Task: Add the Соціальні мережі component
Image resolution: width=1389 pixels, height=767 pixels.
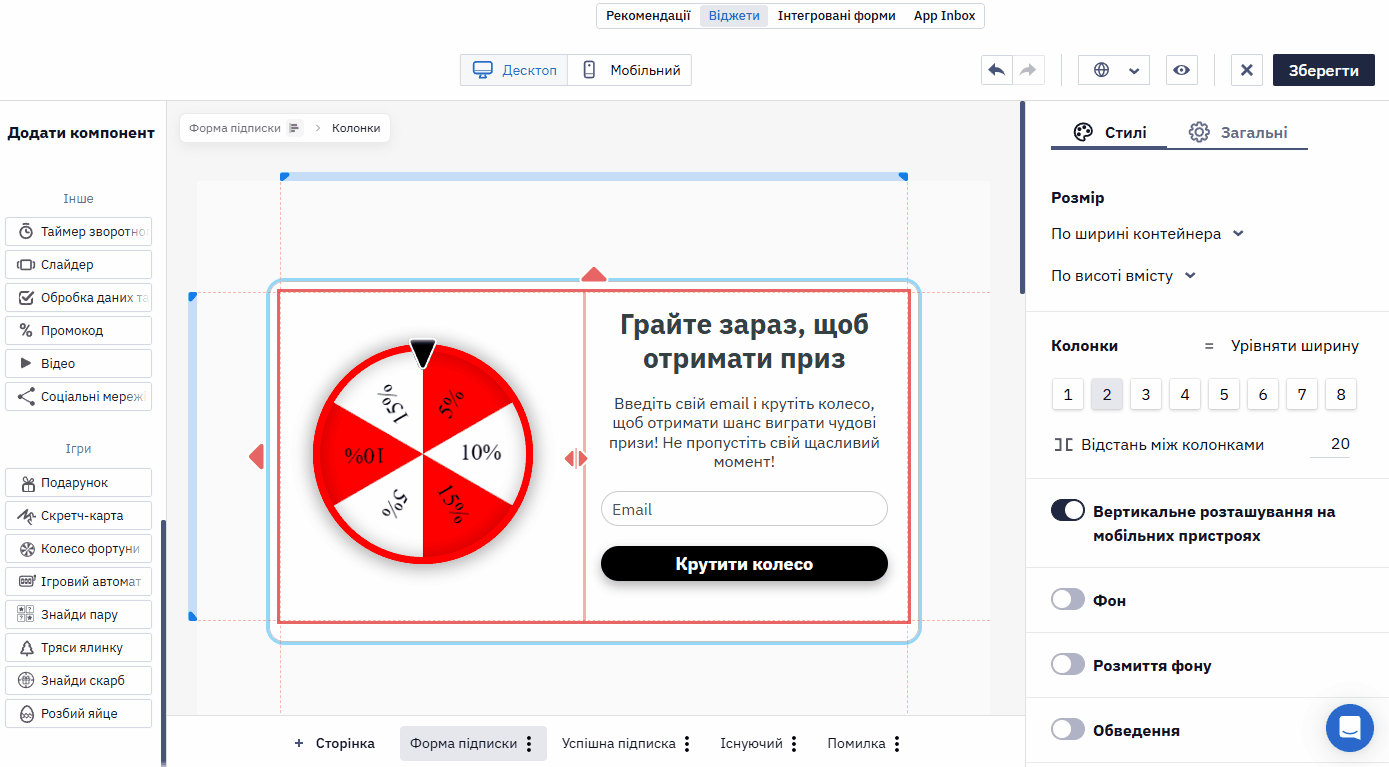Action: [79, 396]
